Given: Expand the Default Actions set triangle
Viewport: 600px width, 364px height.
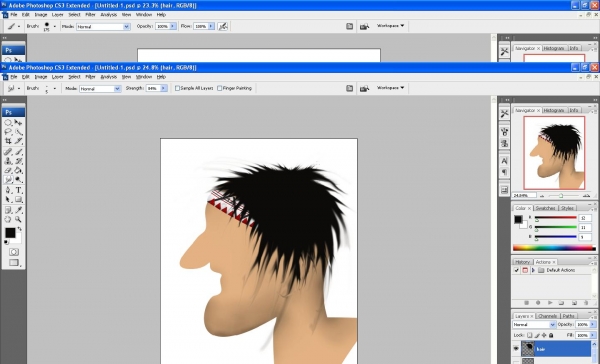Looking at the screenshot, I should pos(533,270).
